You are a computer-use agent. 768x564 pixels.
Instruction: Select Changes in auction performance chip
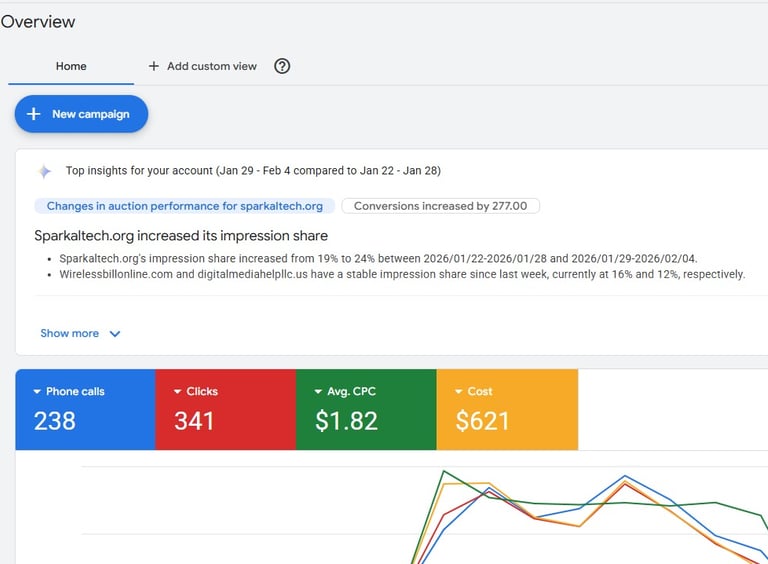point(184,206)
